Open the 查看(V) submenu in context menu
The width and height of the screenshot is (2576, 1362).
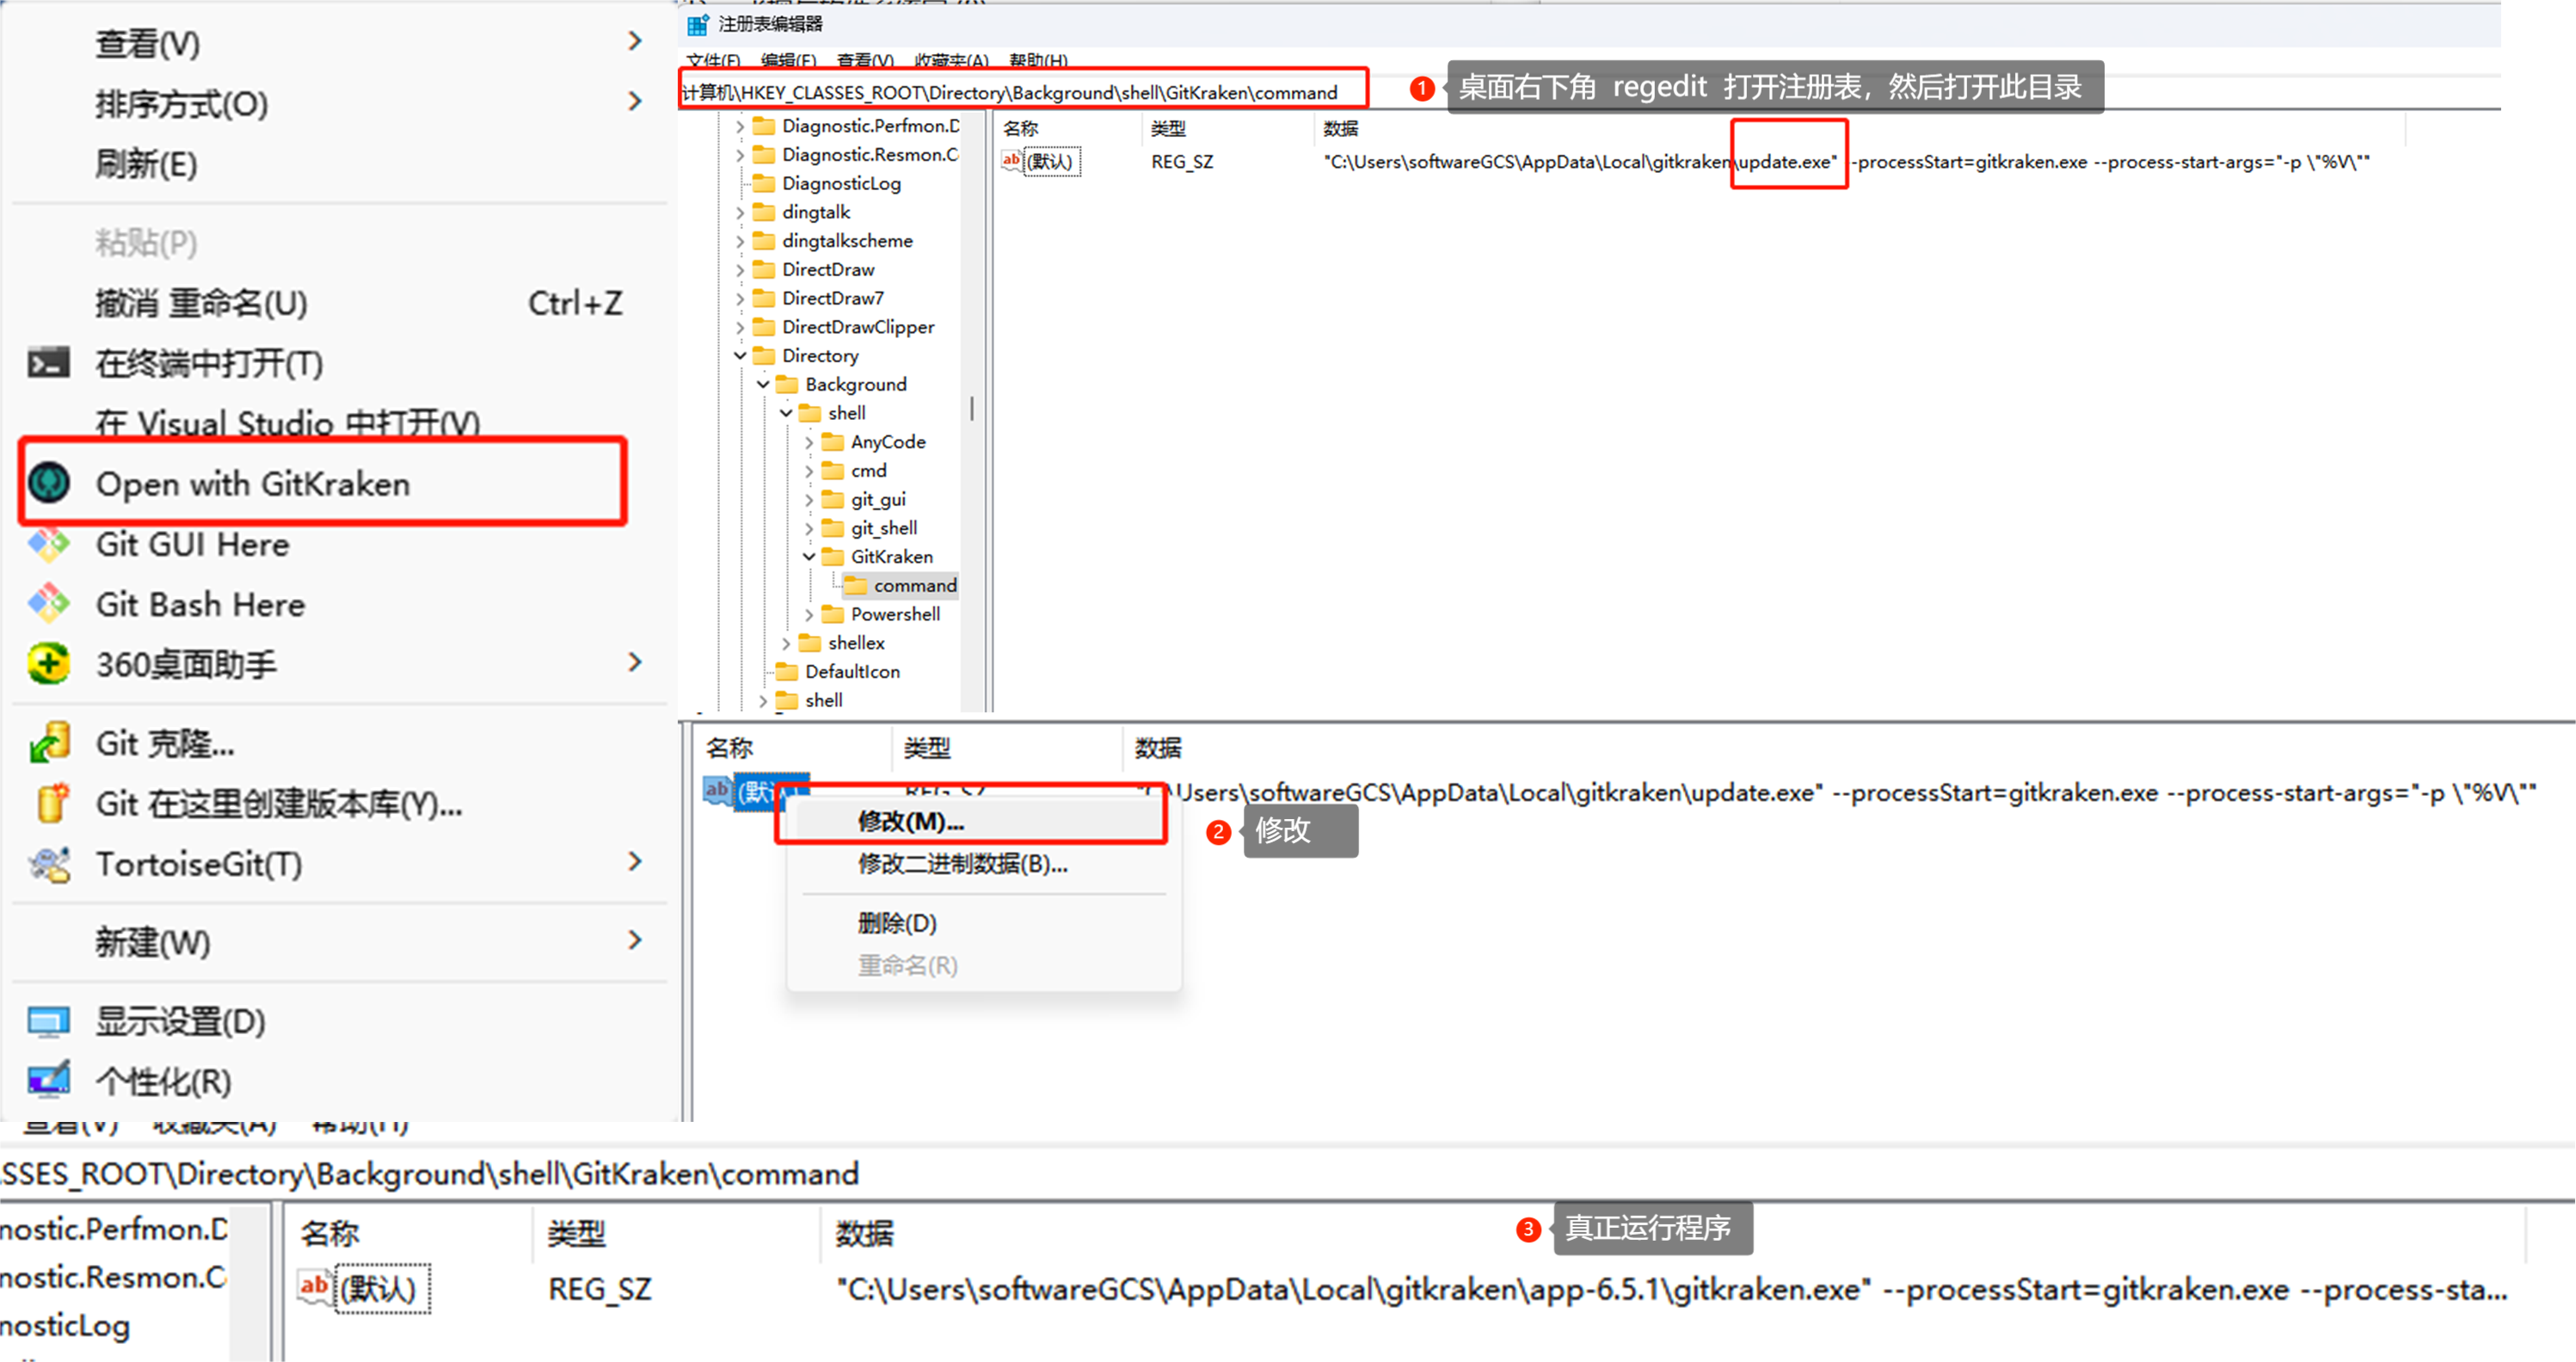pos(338,42)
